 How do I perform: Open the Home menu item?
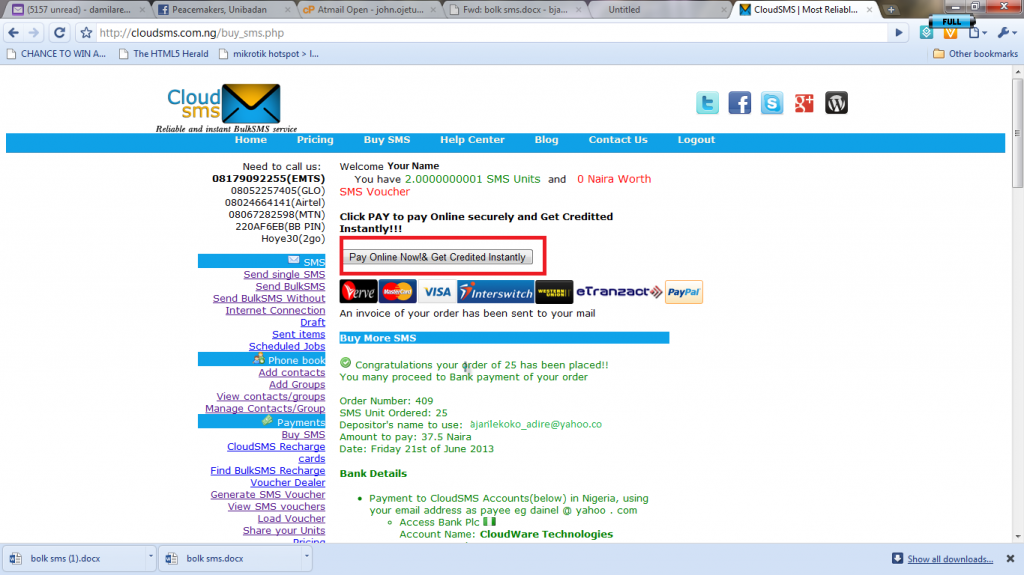click(251, 140)
